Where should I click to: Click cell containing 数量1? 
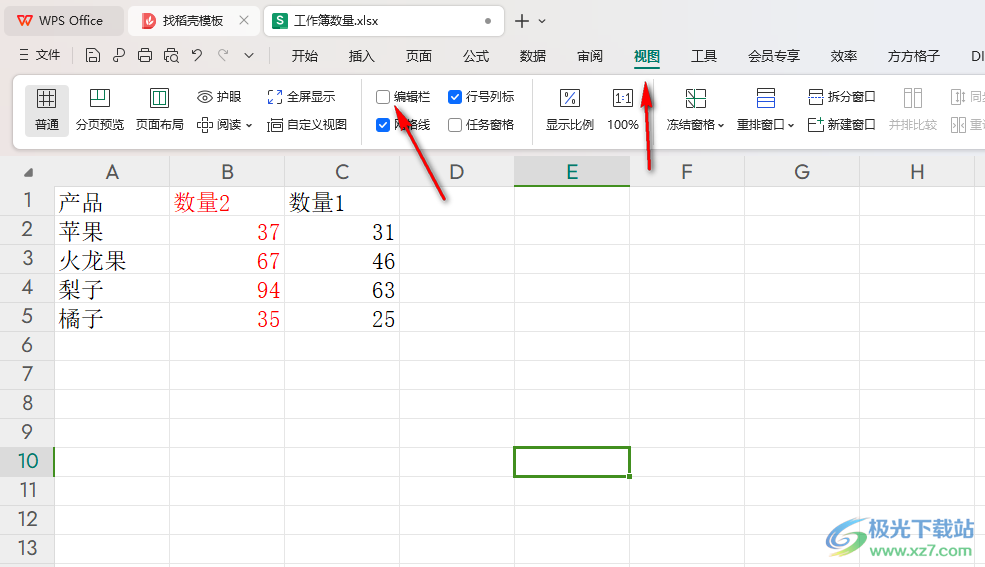coord(342,202)
